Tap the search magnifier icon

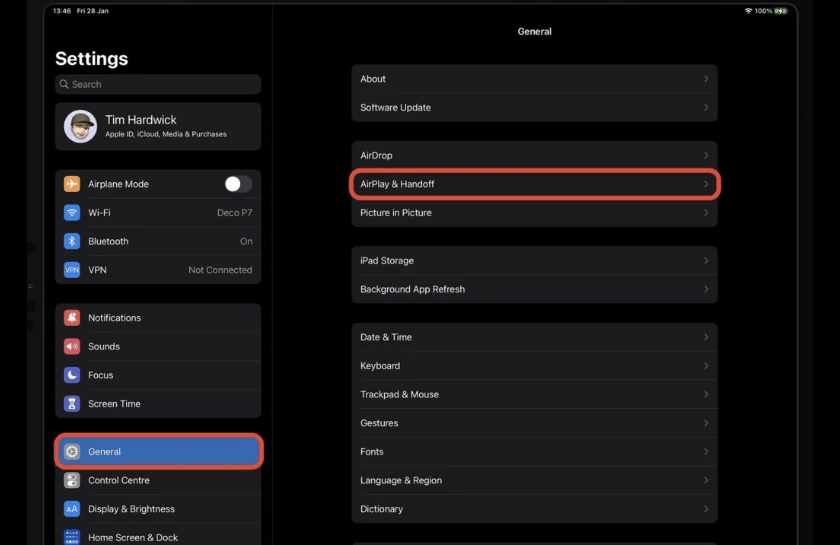[x=64, y=84]
